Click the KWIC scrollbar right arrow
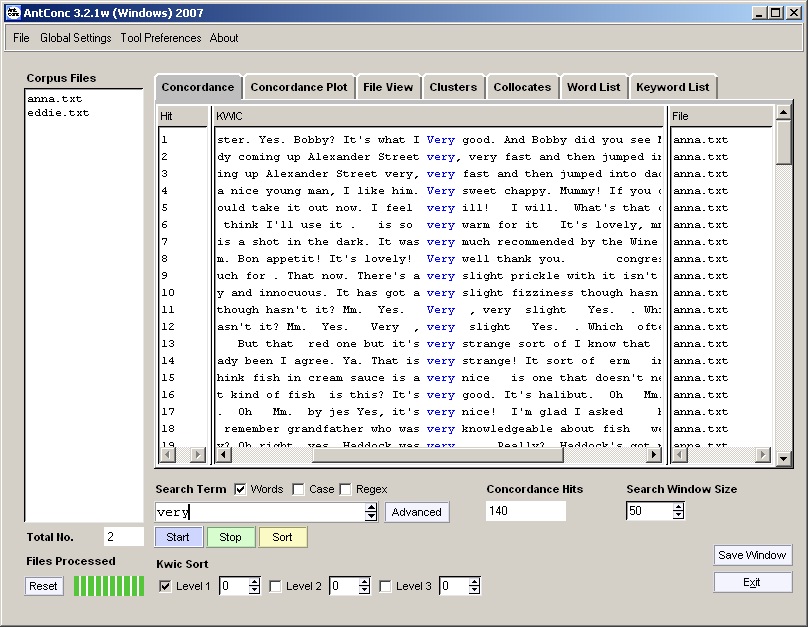 pyautogui.click(x=654, y=455)
